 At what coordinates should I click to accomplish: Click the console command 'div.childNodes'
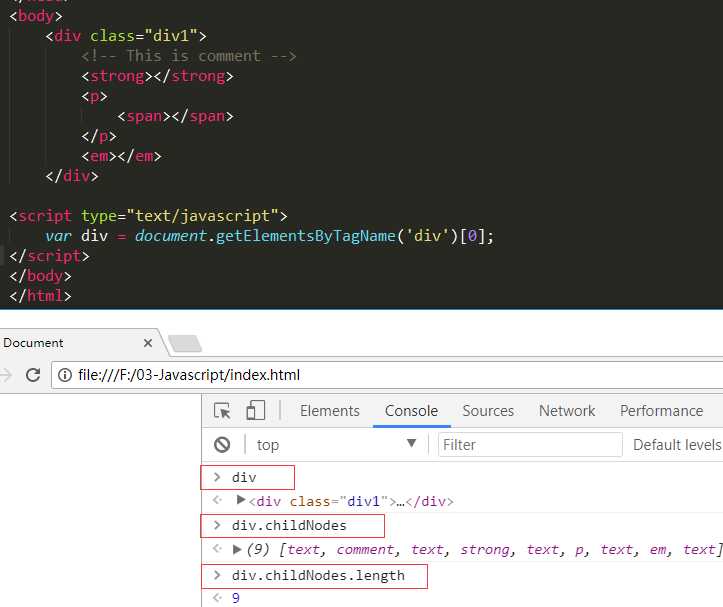[x=289, y=525]
